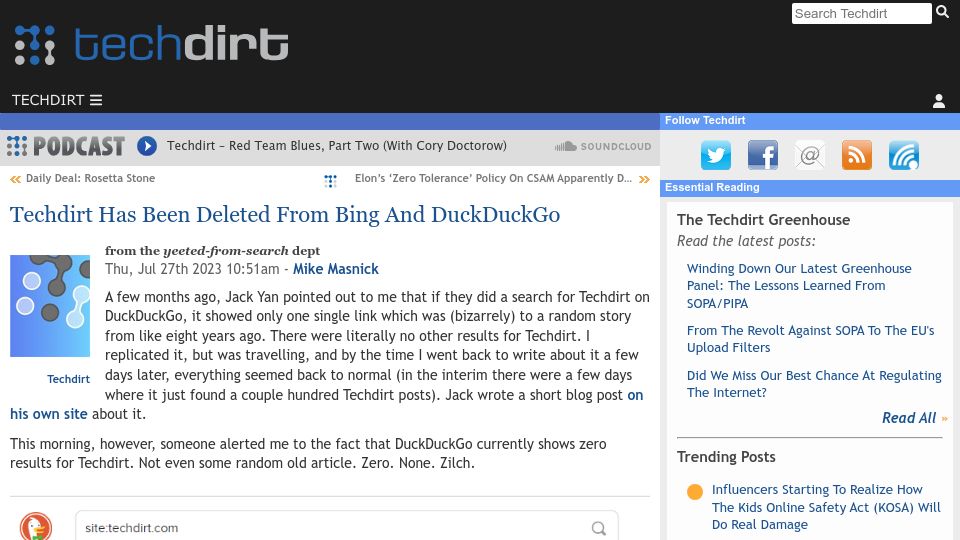Click the small Techdirt dots icon between posts
Image resolution: width=960 pixels, height=540 pixels.
pyautogui.click(x=331, y=181)
